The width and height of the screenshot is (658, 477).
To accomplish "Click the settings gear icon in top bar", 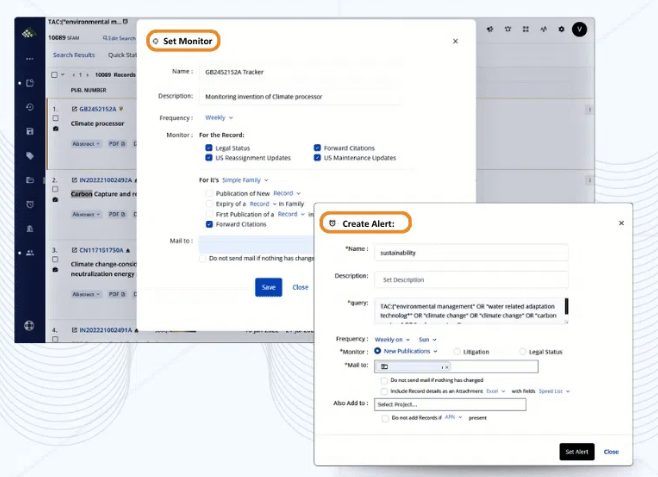I will (561, 29).
